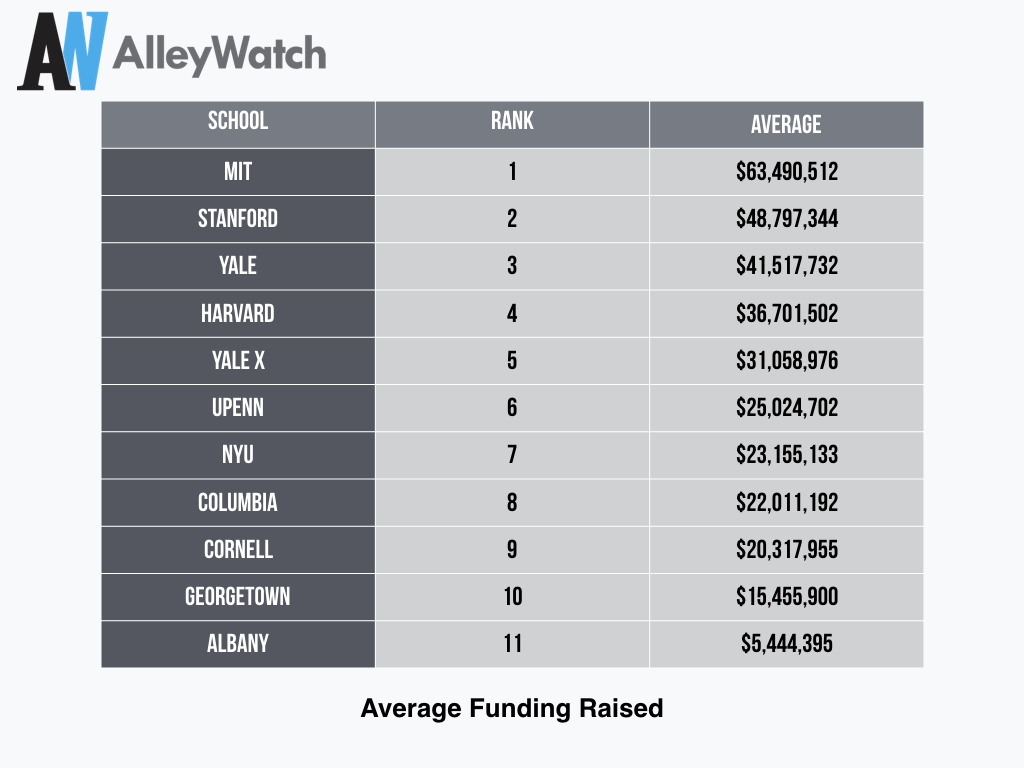
Task: Click the UPENN school cell
Action: 238,408
